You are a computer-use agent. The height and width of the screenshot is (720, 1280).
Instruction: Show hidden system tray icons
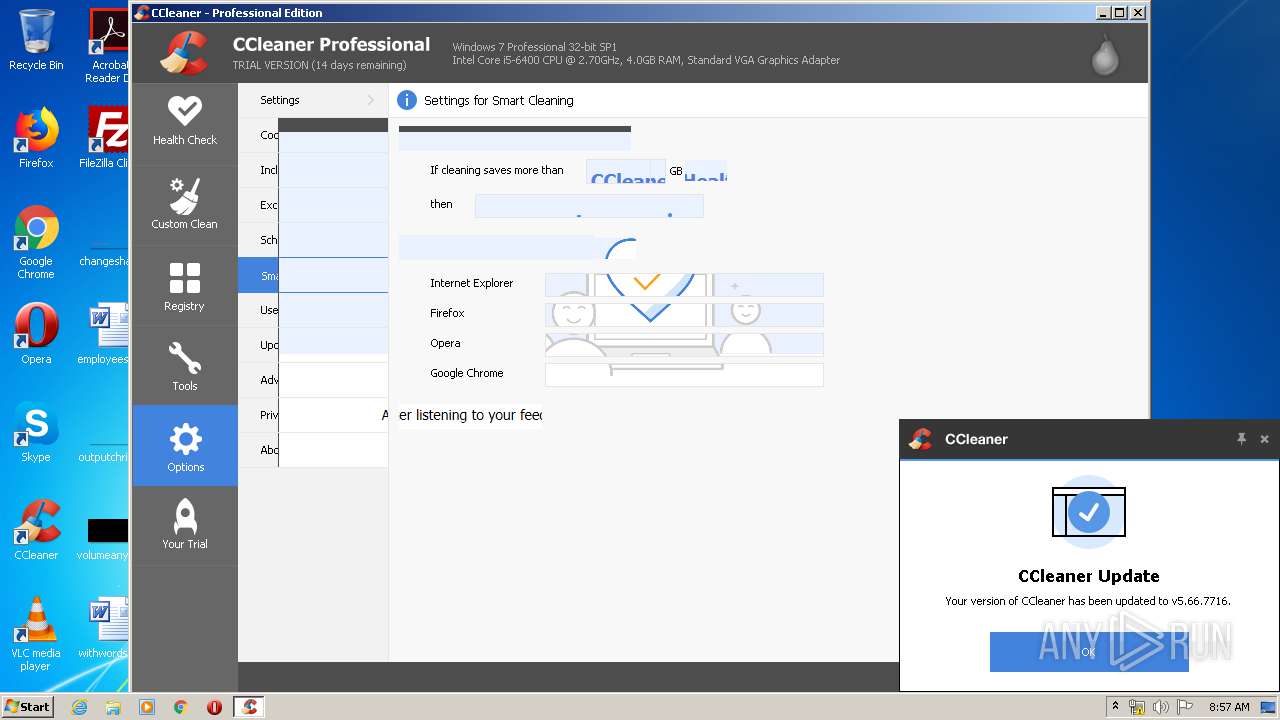[x=1116, y=707]
